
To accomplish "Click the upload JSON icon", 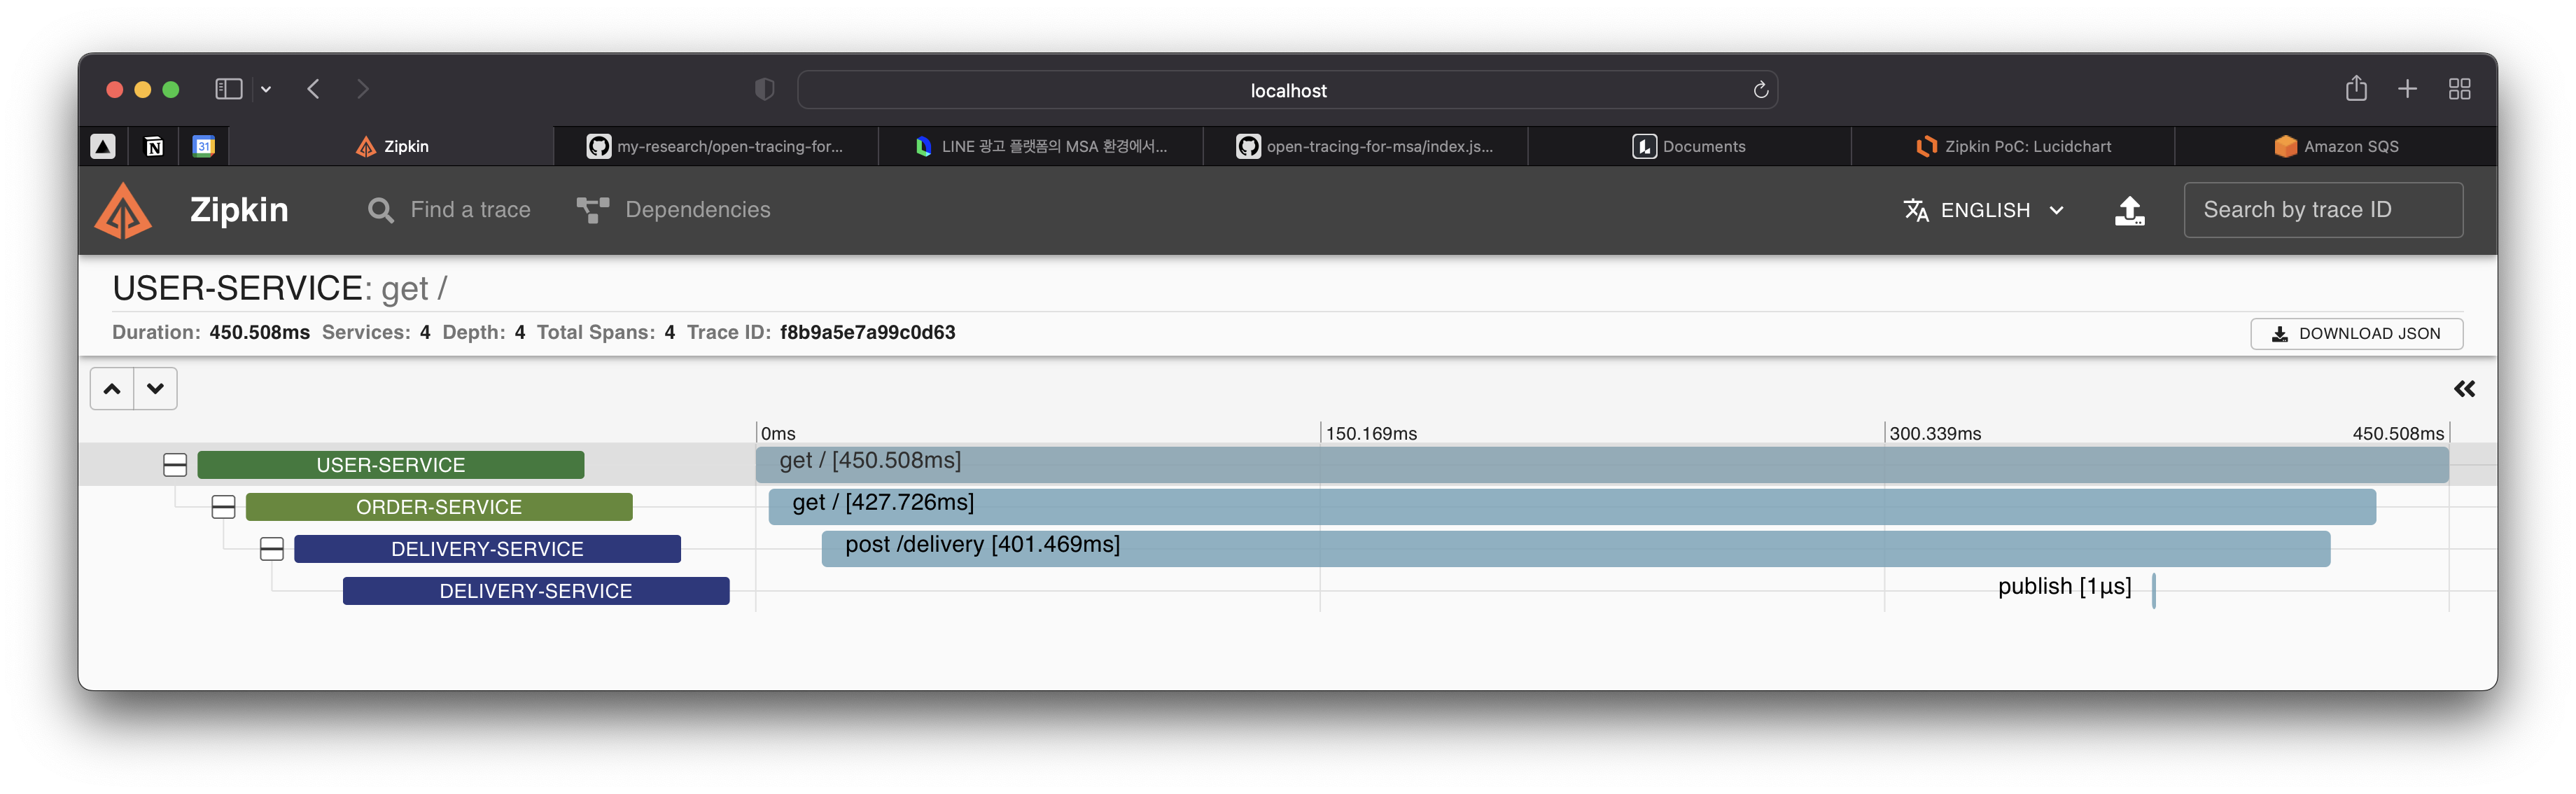I will click(2129, 211).
